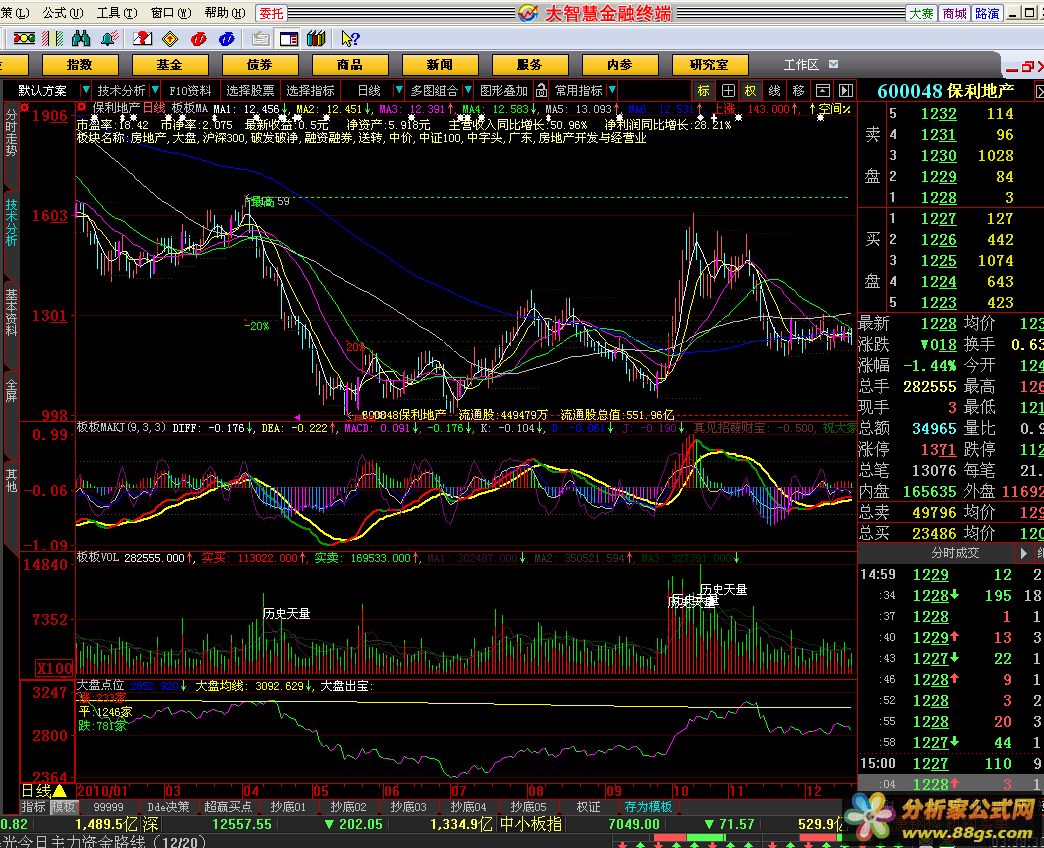Click the skip-to-end icon in chart toolbar
Screen dimensions: 1044x848
click(x=846, y=91)
